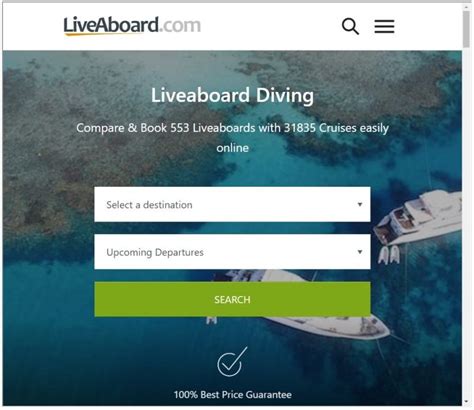The height and width of the screenshot is (410, 474).
Task: Click the arrow on the destination dropdown
Action: click(360, 204)
